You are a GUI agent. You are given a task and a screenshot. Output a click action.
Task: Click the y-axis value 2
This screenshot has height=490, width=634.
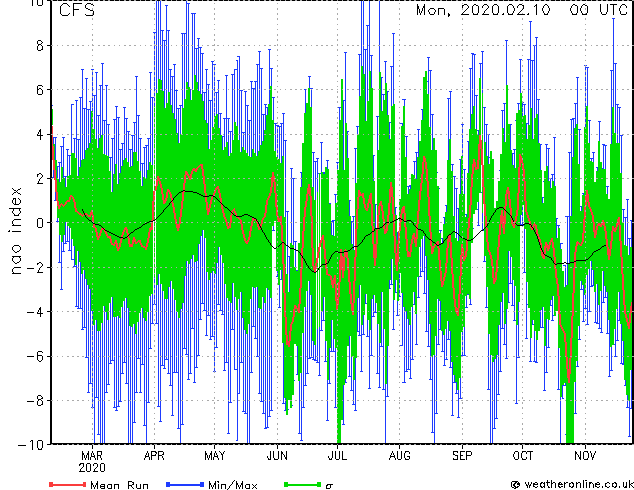(x=40, y=179)
